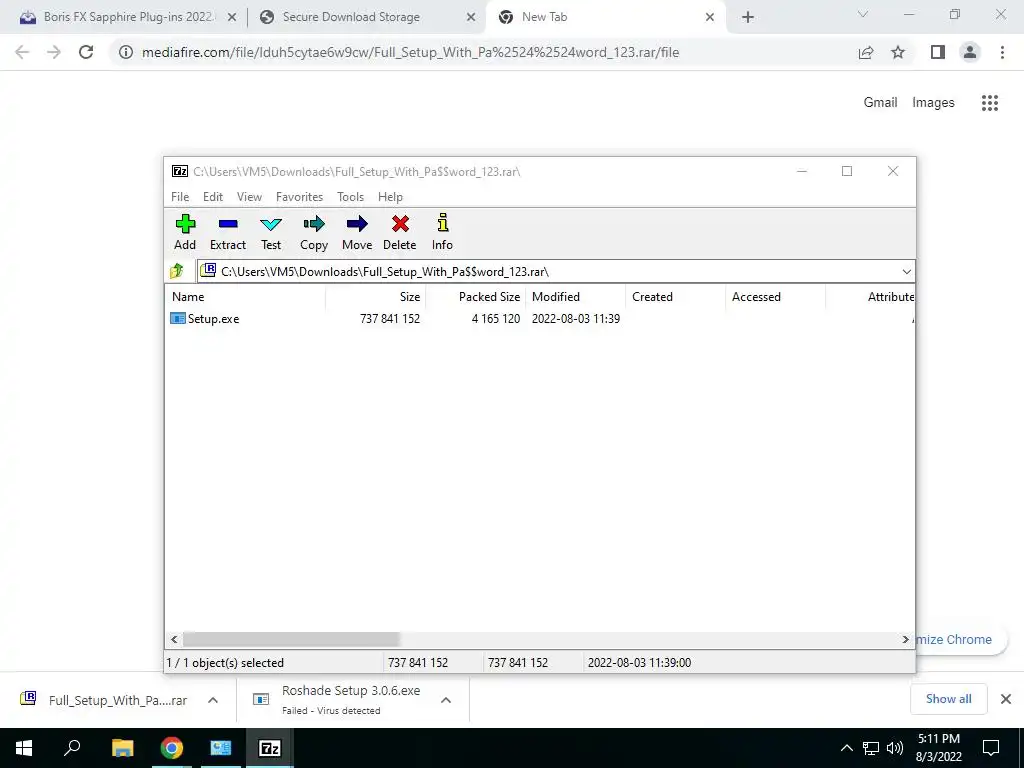Screen dimensions: 1024x768
Task: Sort list by Modified column
Action: tap(576, 296)
